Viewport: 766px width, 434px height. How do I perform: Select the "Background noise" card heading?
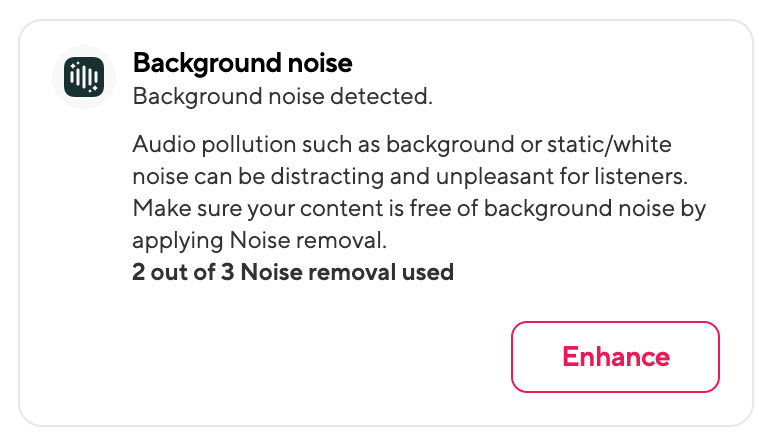[242, 64]
